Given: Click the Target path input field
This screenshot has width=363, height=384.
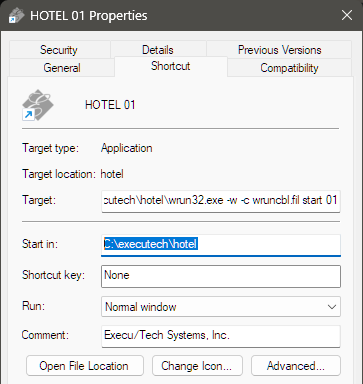Looking at the screenshot, I should (221, 201).
